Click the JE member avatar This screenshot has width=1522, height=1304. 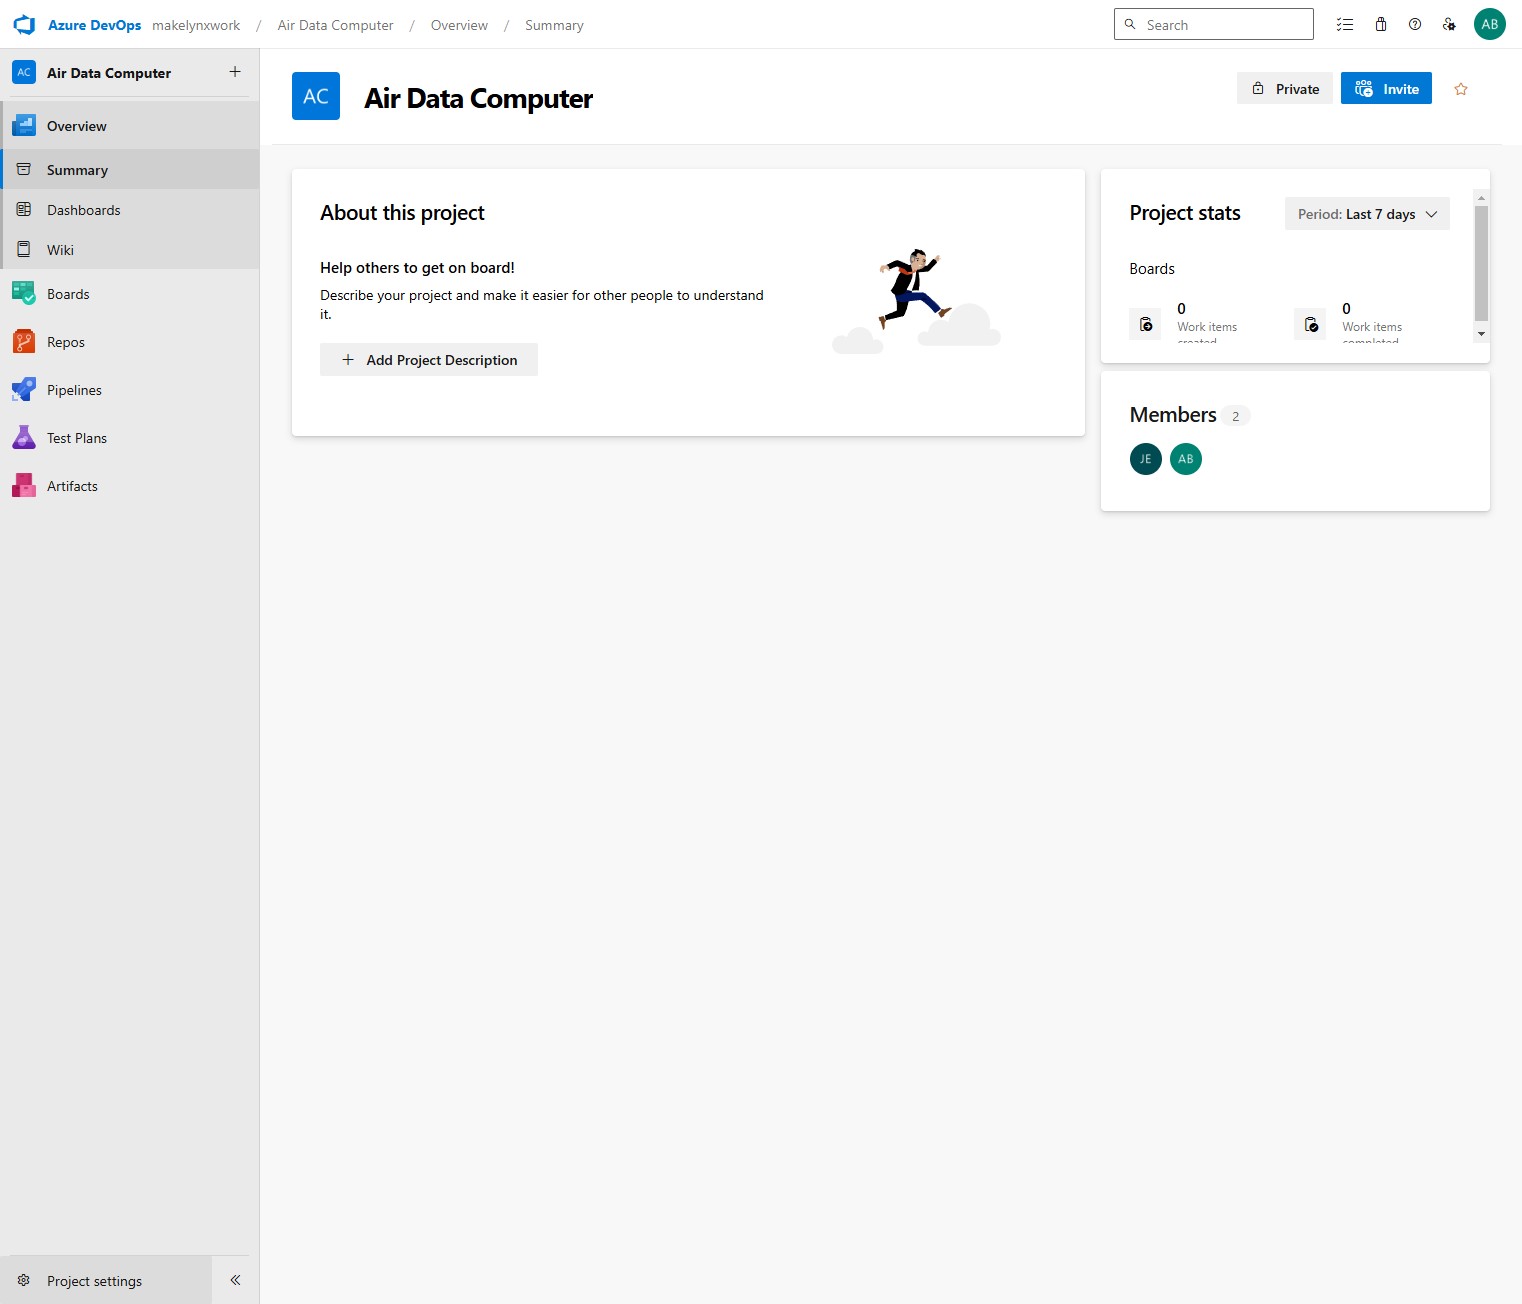pyautogui.click(x=1146, y=459)
